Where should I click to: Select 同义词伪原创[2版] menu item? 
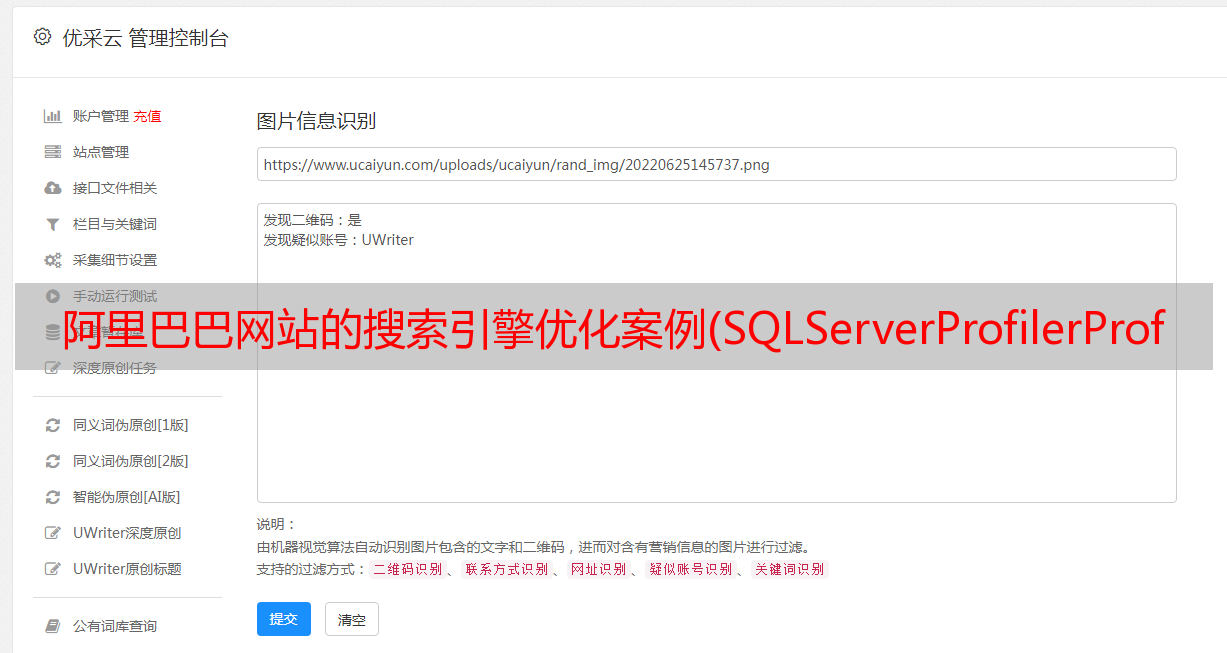coord(130,461)
